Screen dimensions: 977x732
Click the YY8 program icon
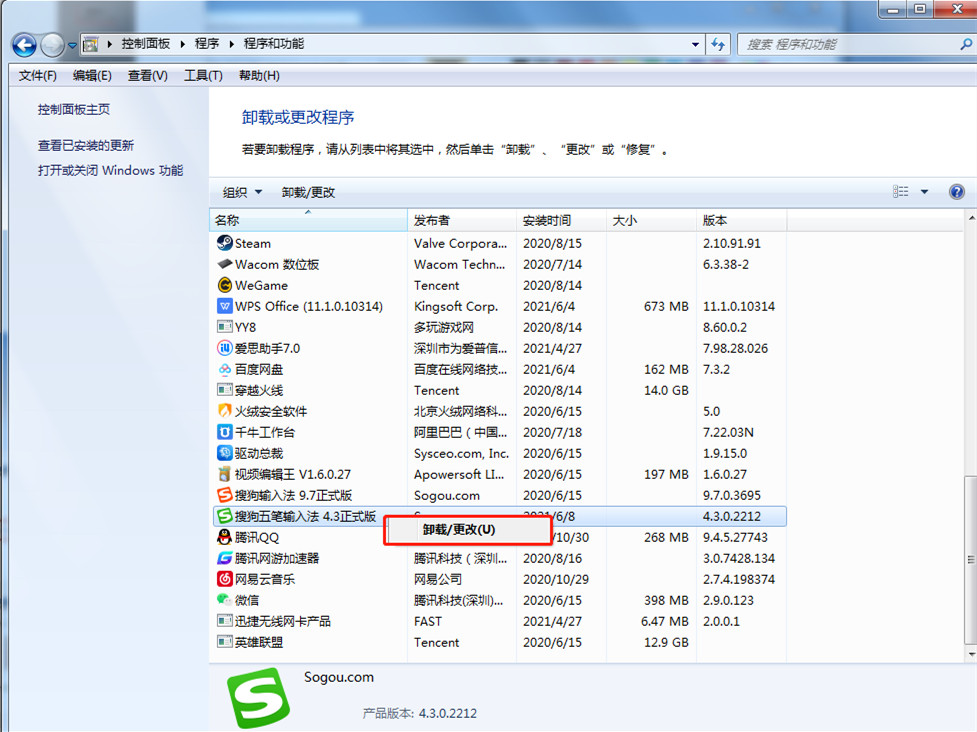pos(224,327)
